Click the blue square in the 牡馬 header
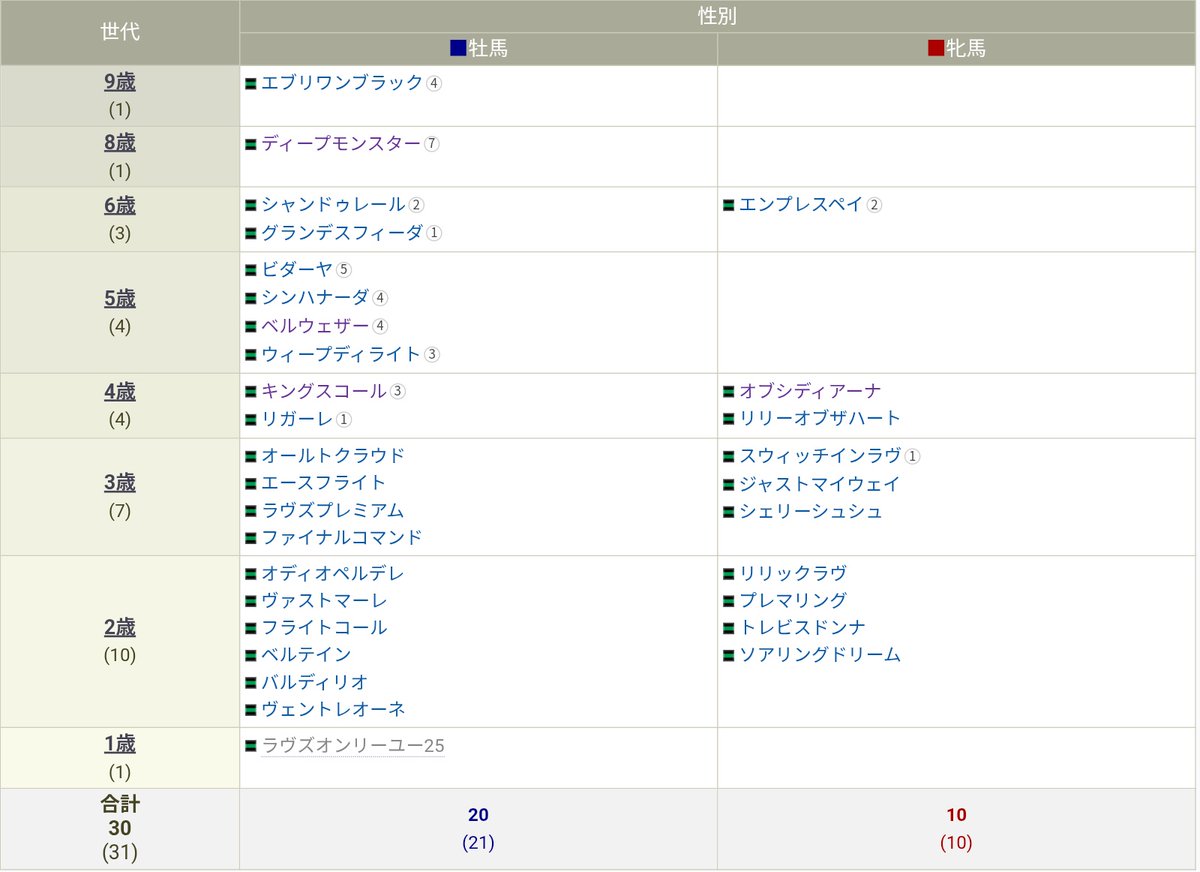Viewport: 1200px width, 872px height. [x=458, y=48]
